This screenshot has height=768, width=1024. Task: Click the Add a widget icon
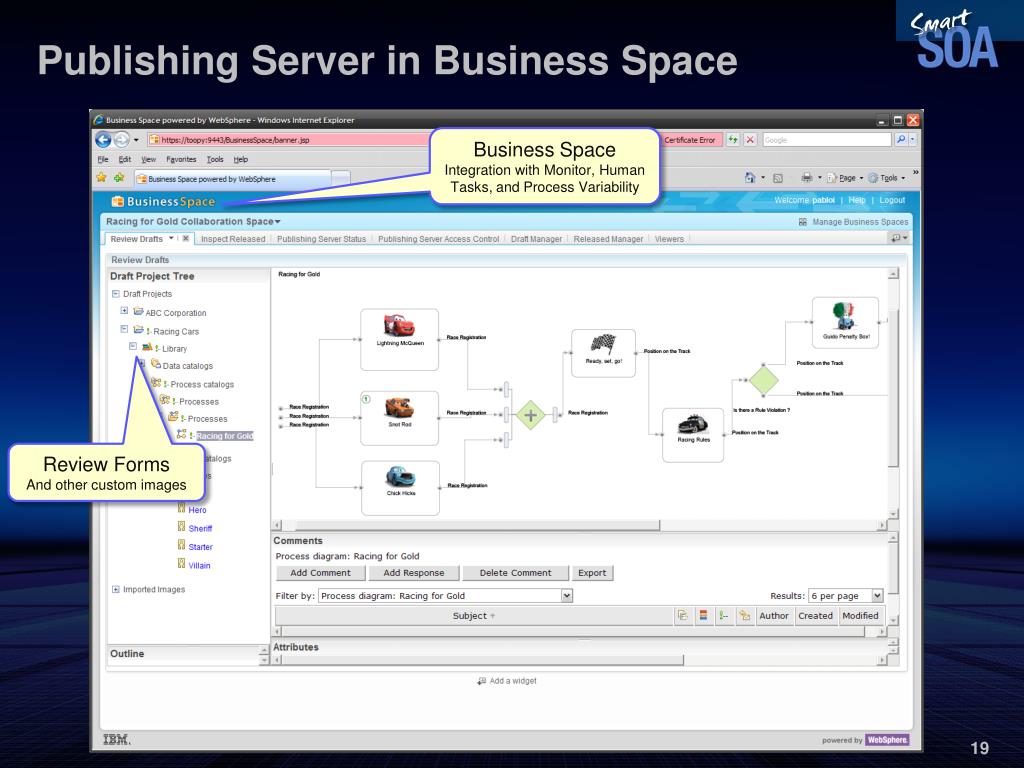(481, 680)
